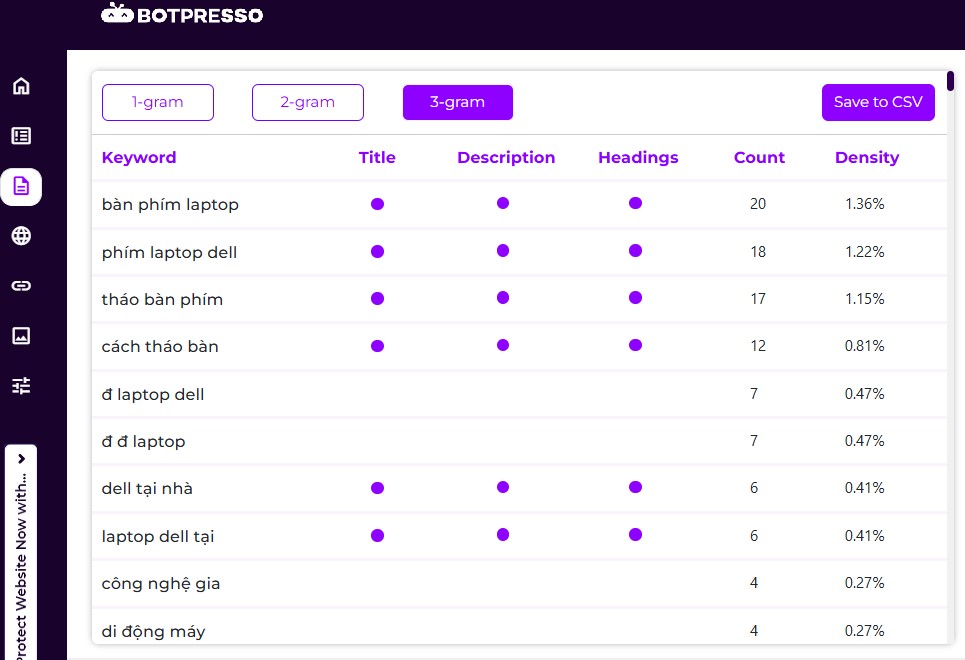Select the document page icon in sidebar
Image resolution: width=965 pixels, height=660 pixels.
pos(21,186)
